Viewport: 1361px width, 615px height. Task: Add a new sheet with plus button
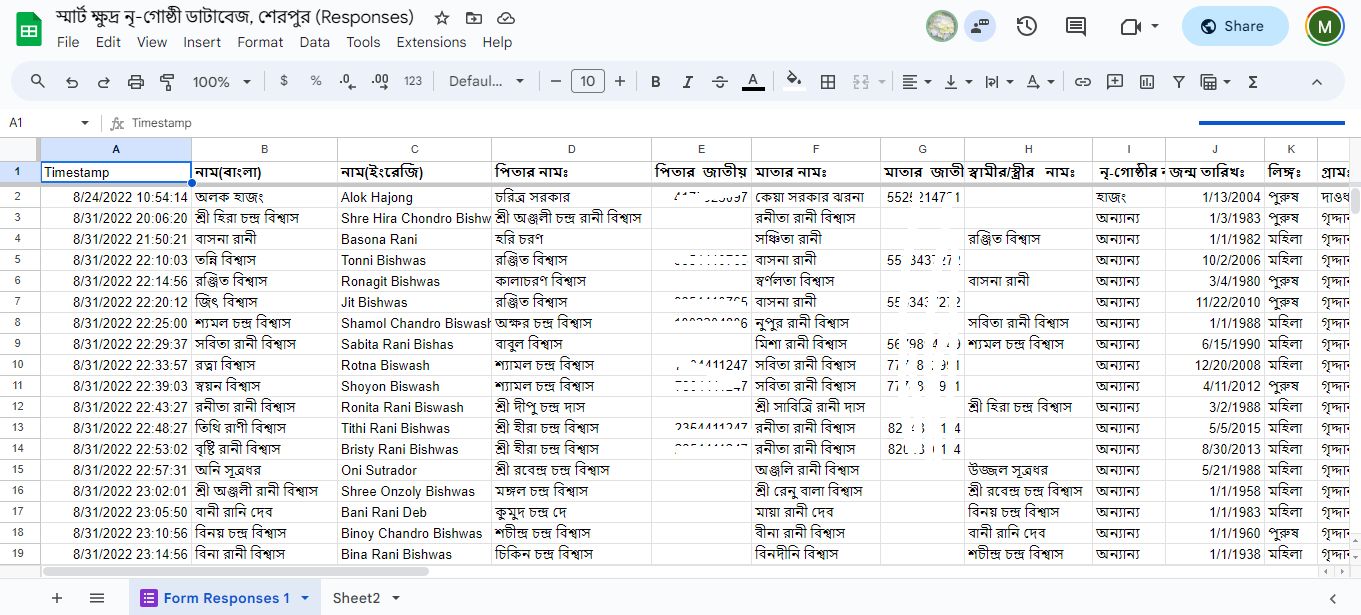57,598
